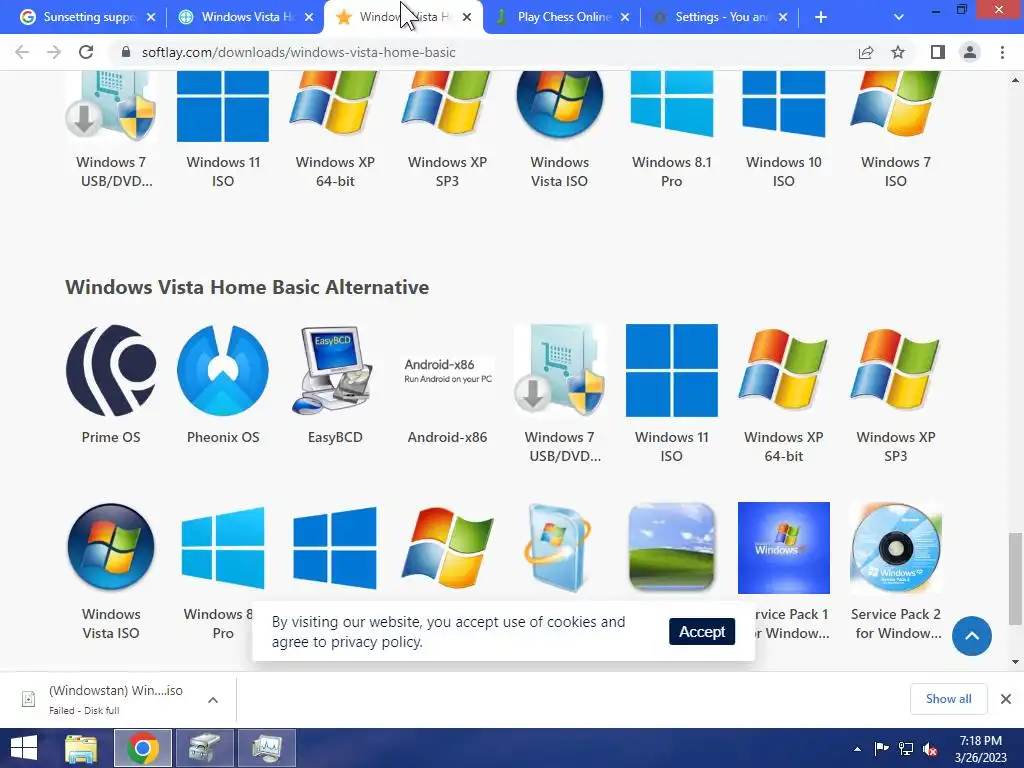Accept the cookies notice
The image size is (1024, 768).
pos(702,632)
